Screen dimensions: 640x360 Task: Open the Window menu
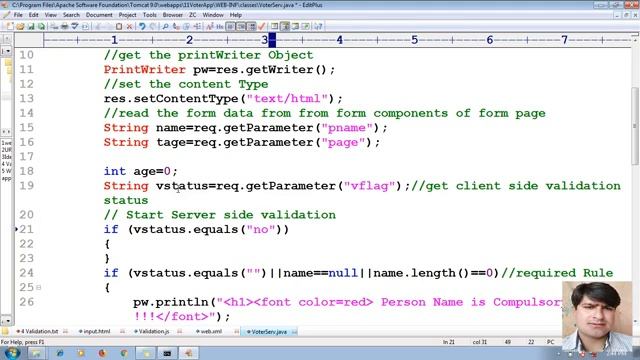click(213, 15)
